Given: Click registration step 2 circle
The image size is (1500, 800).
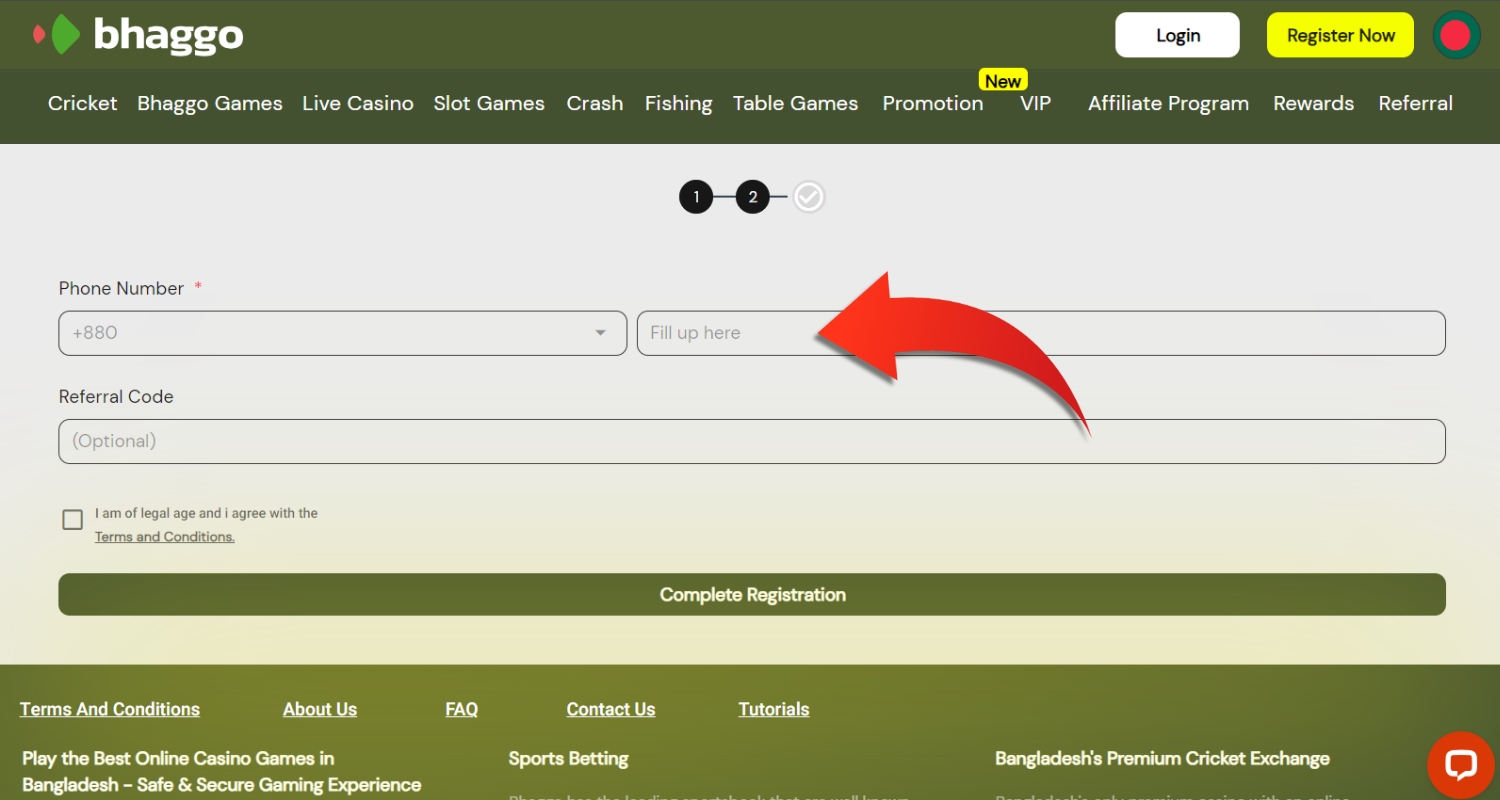Looking at the screenshot, I should (753, 197).
